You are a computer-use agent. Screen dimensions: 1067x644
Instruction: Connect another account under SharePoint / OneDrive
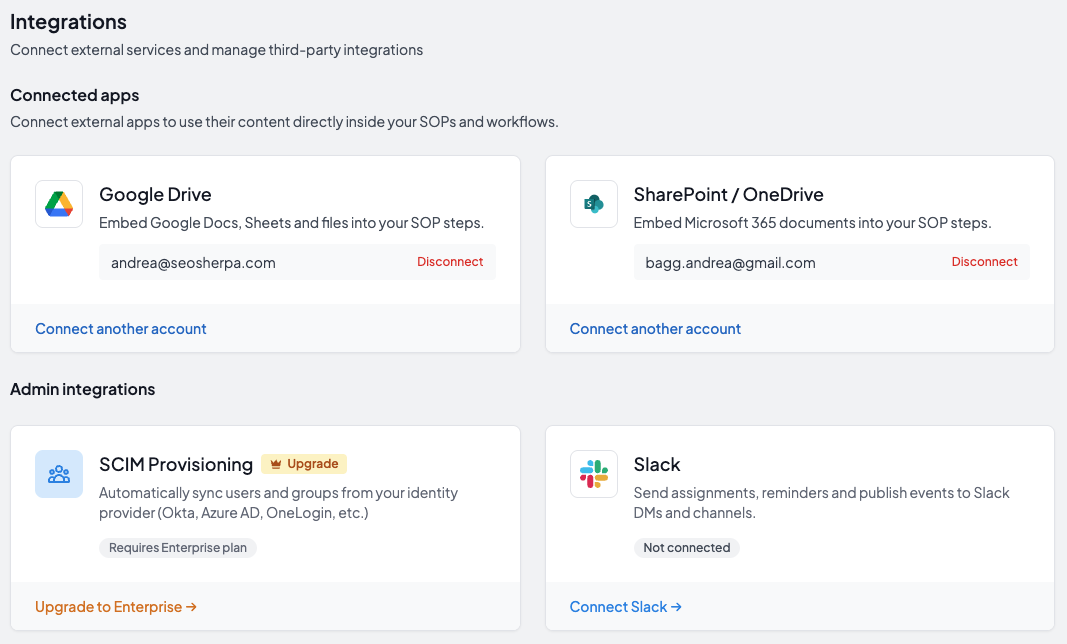pyautogui.click(x=655, y=329)
